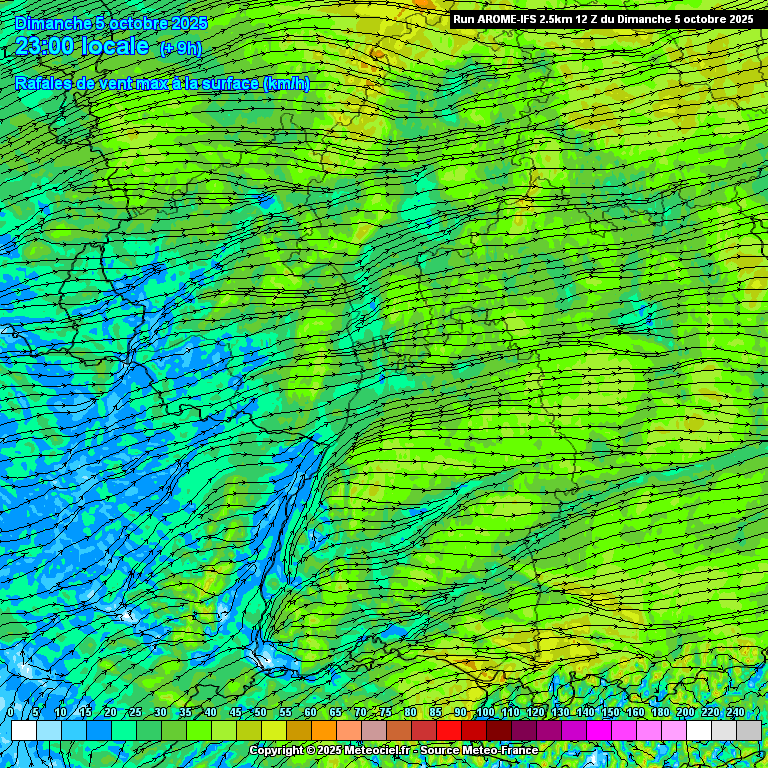Pick the magenta 140 km/h legend swatch
Screen dimensions: 768x768
(x=598, y=731)
